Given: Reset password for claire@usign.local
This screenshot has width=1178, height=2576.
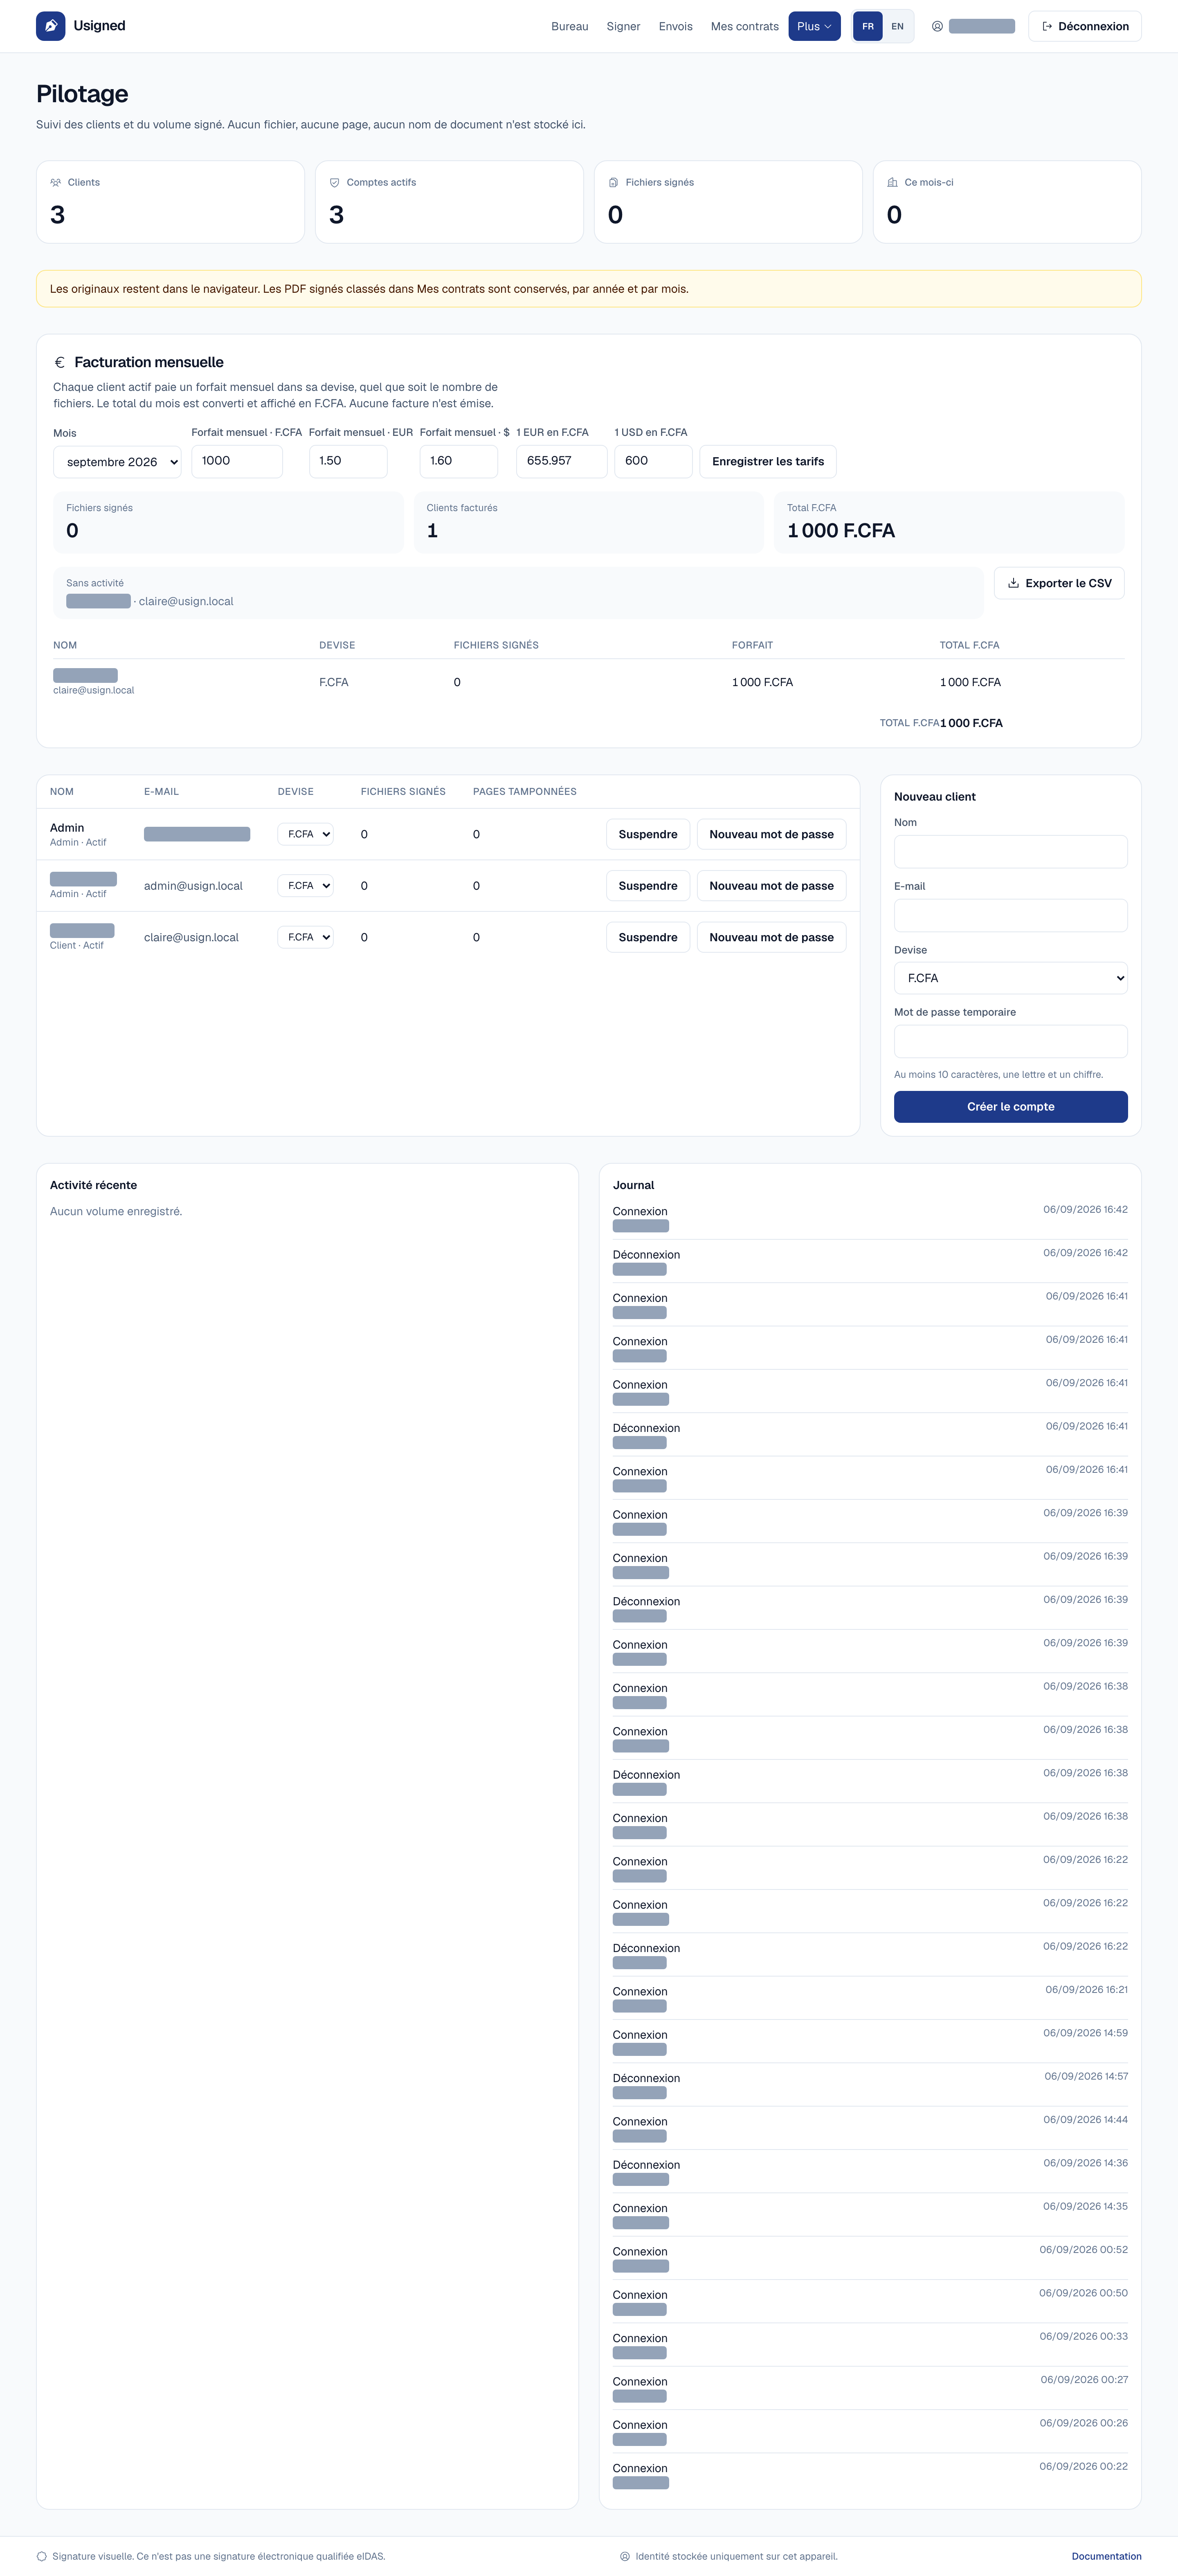Looking at the screenshot, I should (x=771, y=937).
